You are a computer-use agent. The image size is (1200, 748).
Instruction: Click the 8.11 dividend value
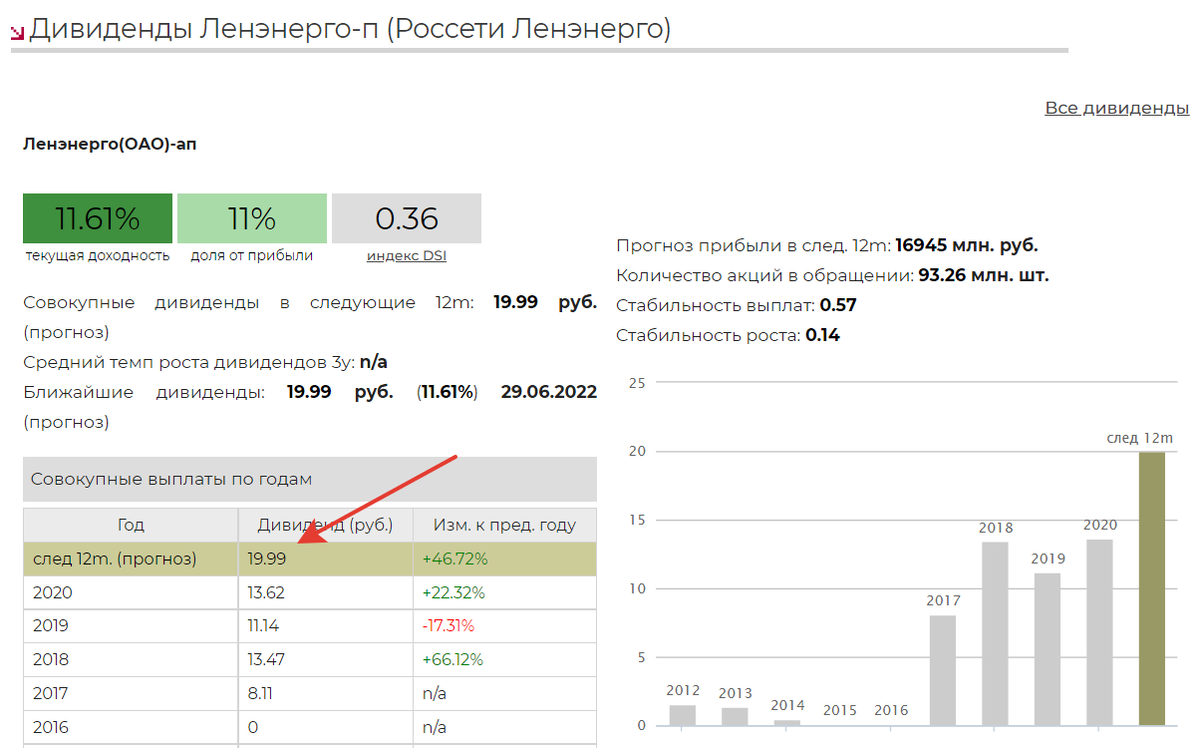pyautogui.click(x=259, y=693)
